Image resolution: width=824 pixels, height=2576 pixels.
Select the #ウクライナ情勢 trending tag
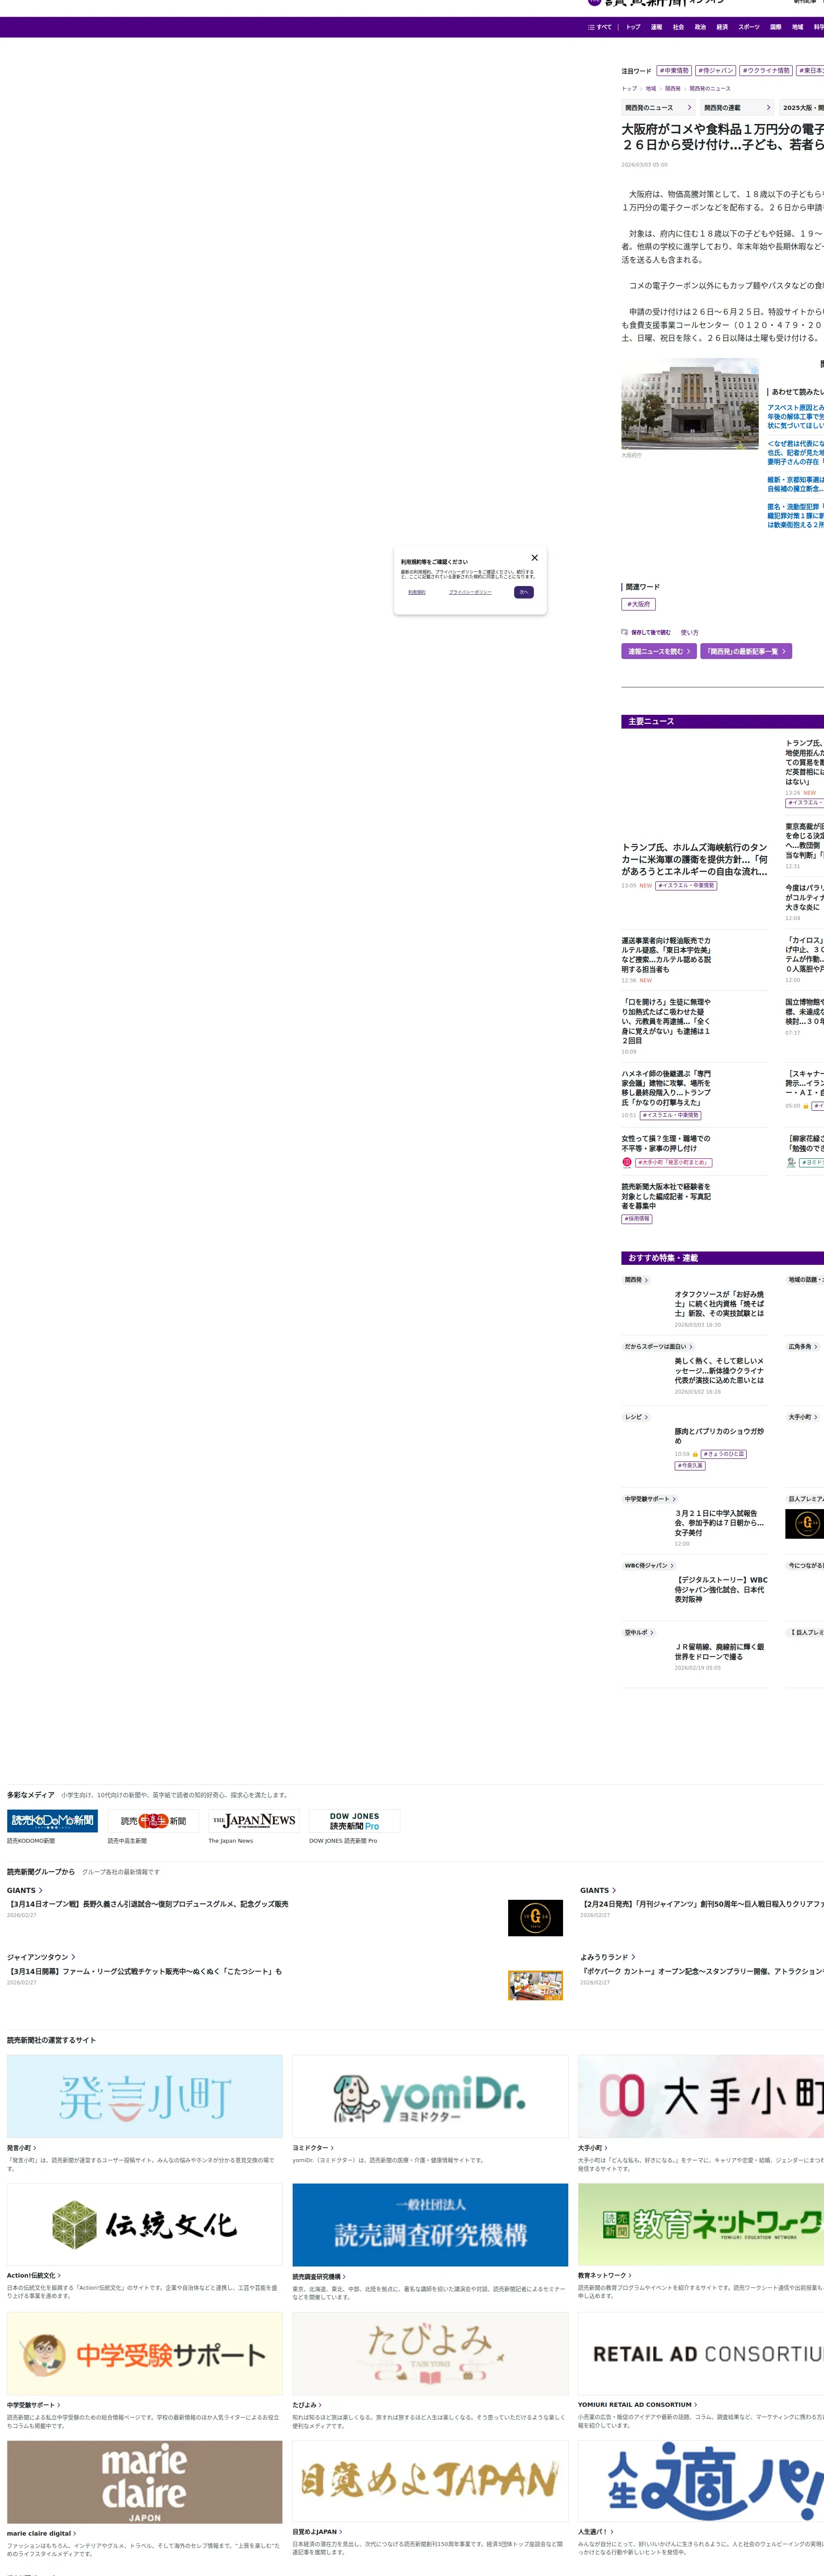766,71
